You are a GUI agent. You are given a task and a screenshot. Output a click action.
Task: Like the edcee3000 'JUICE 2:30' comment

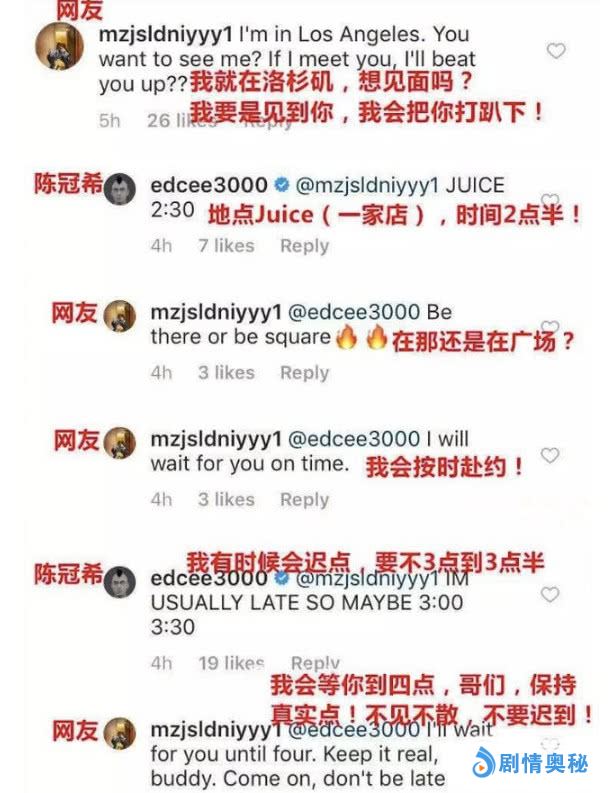550,200
